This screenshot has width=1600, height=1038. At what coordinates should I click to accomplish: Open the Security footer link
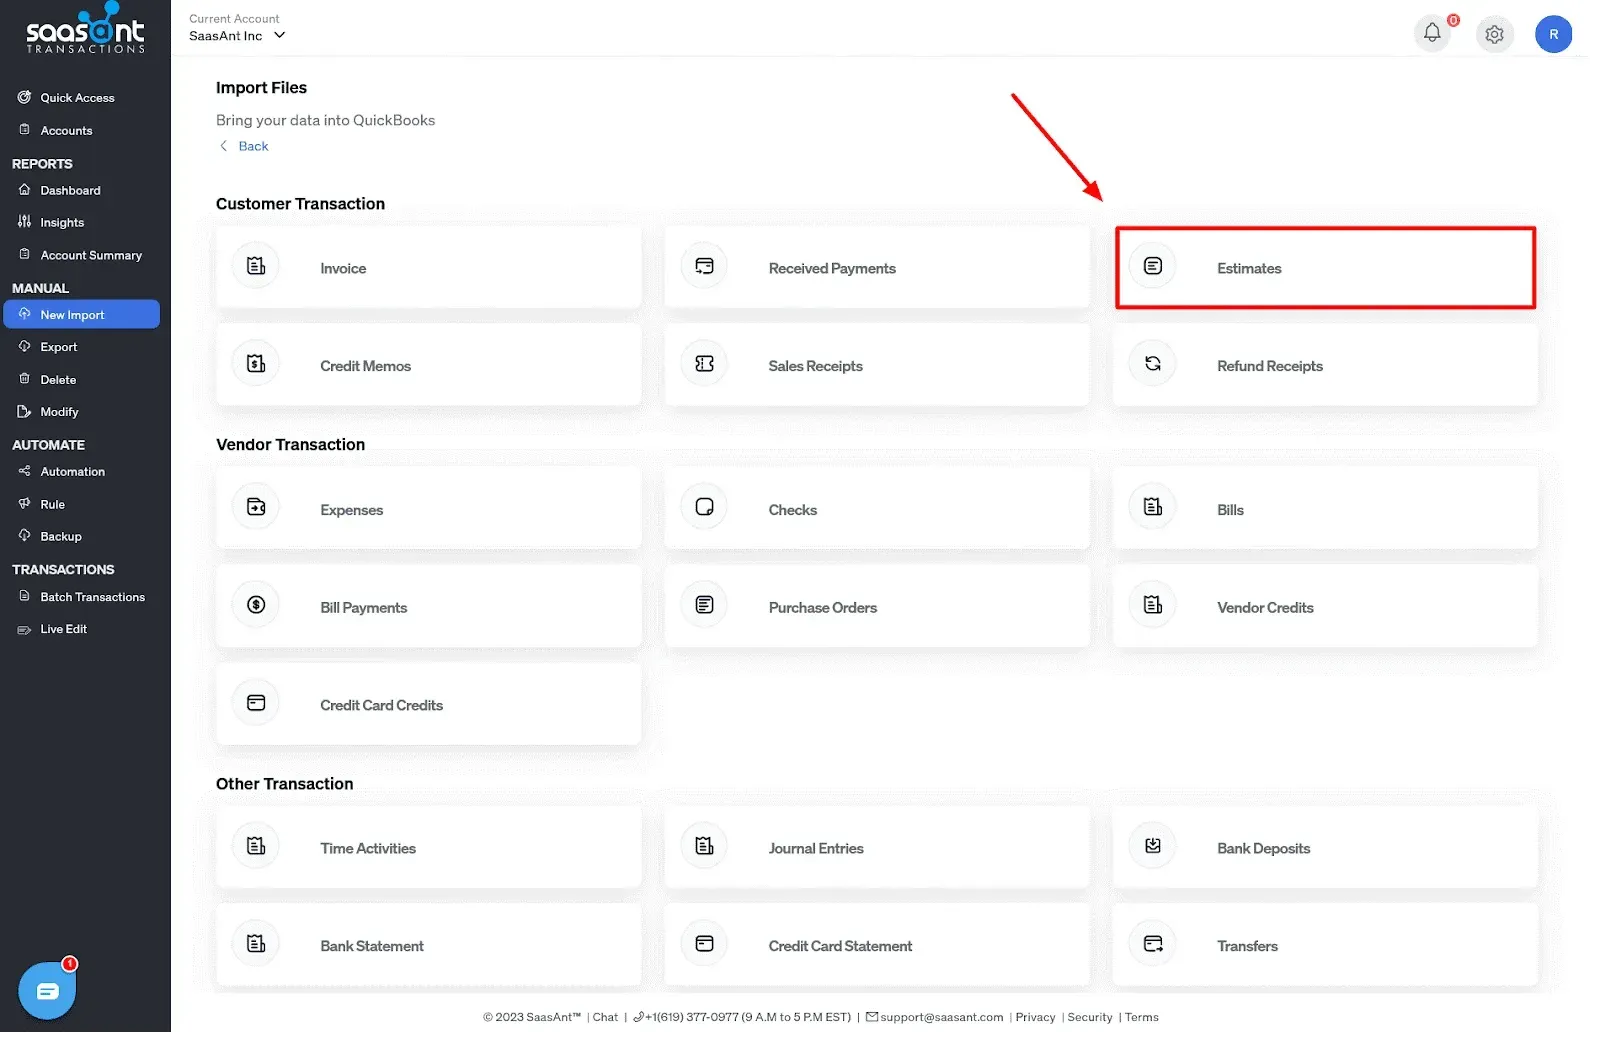tap(1089, 1018)
